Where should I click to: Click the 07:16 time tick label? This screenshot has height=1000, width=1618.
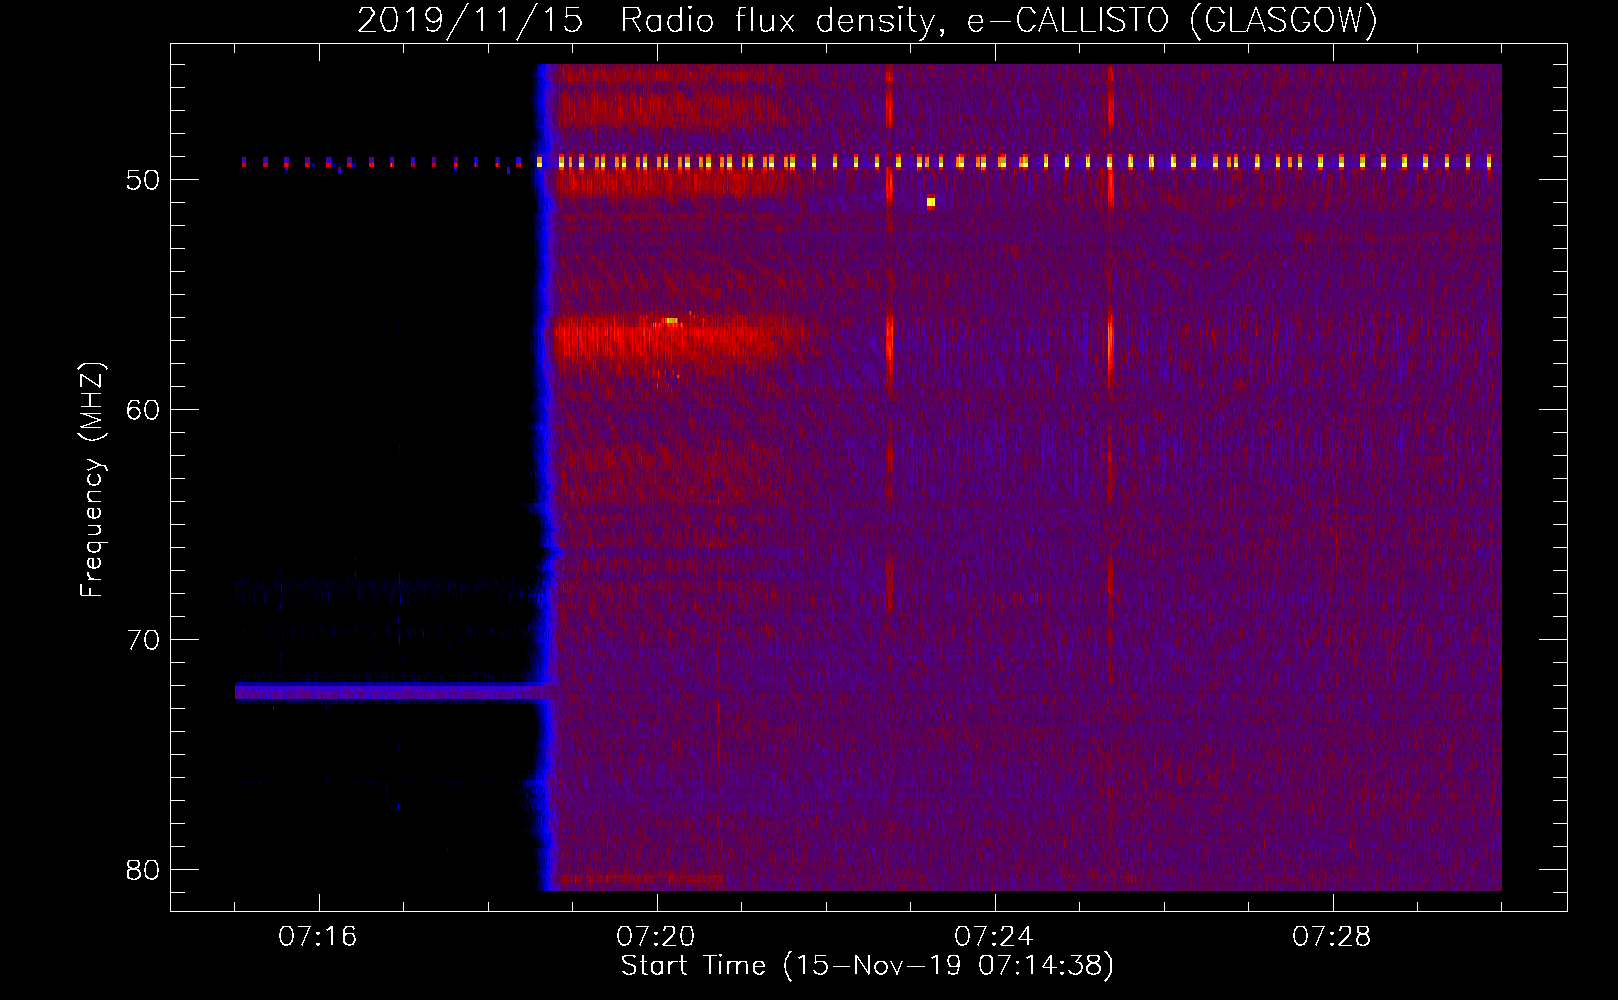pyautogui.click(x=317, y=937)
